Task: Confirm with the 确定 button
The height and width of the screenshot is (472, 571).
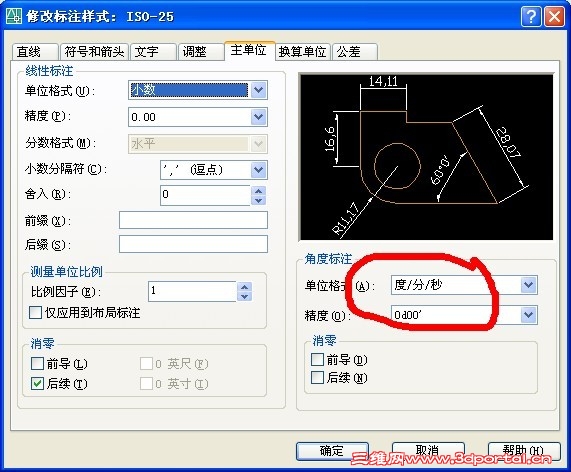Action: click(x=332, y=451)
